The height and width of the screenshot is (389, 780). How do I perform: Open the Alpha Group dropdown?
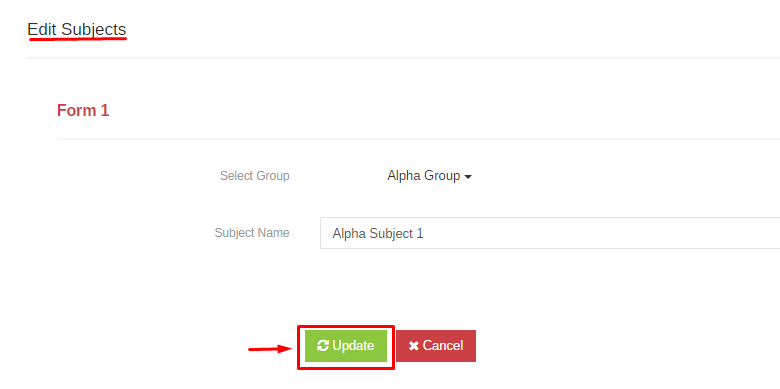429,176
